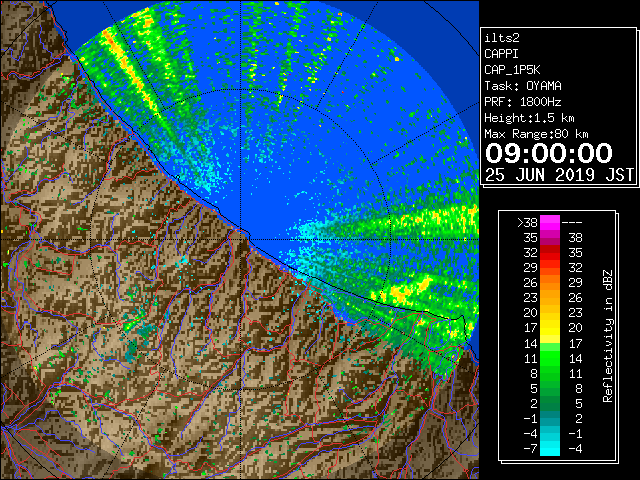Click the '25 JUN 2019 JST' date
The width and height of the screenshot is (640, 480).
[559, 175]
